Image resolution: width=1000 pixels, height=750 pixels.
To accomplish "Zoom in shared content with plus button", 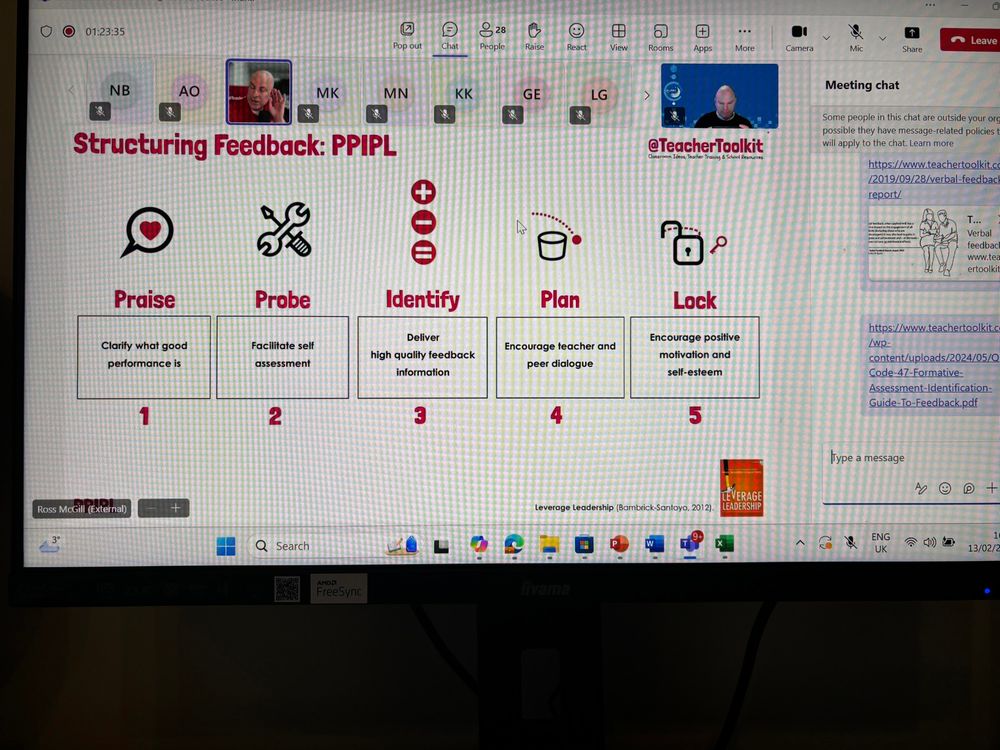I will [176, 508].
